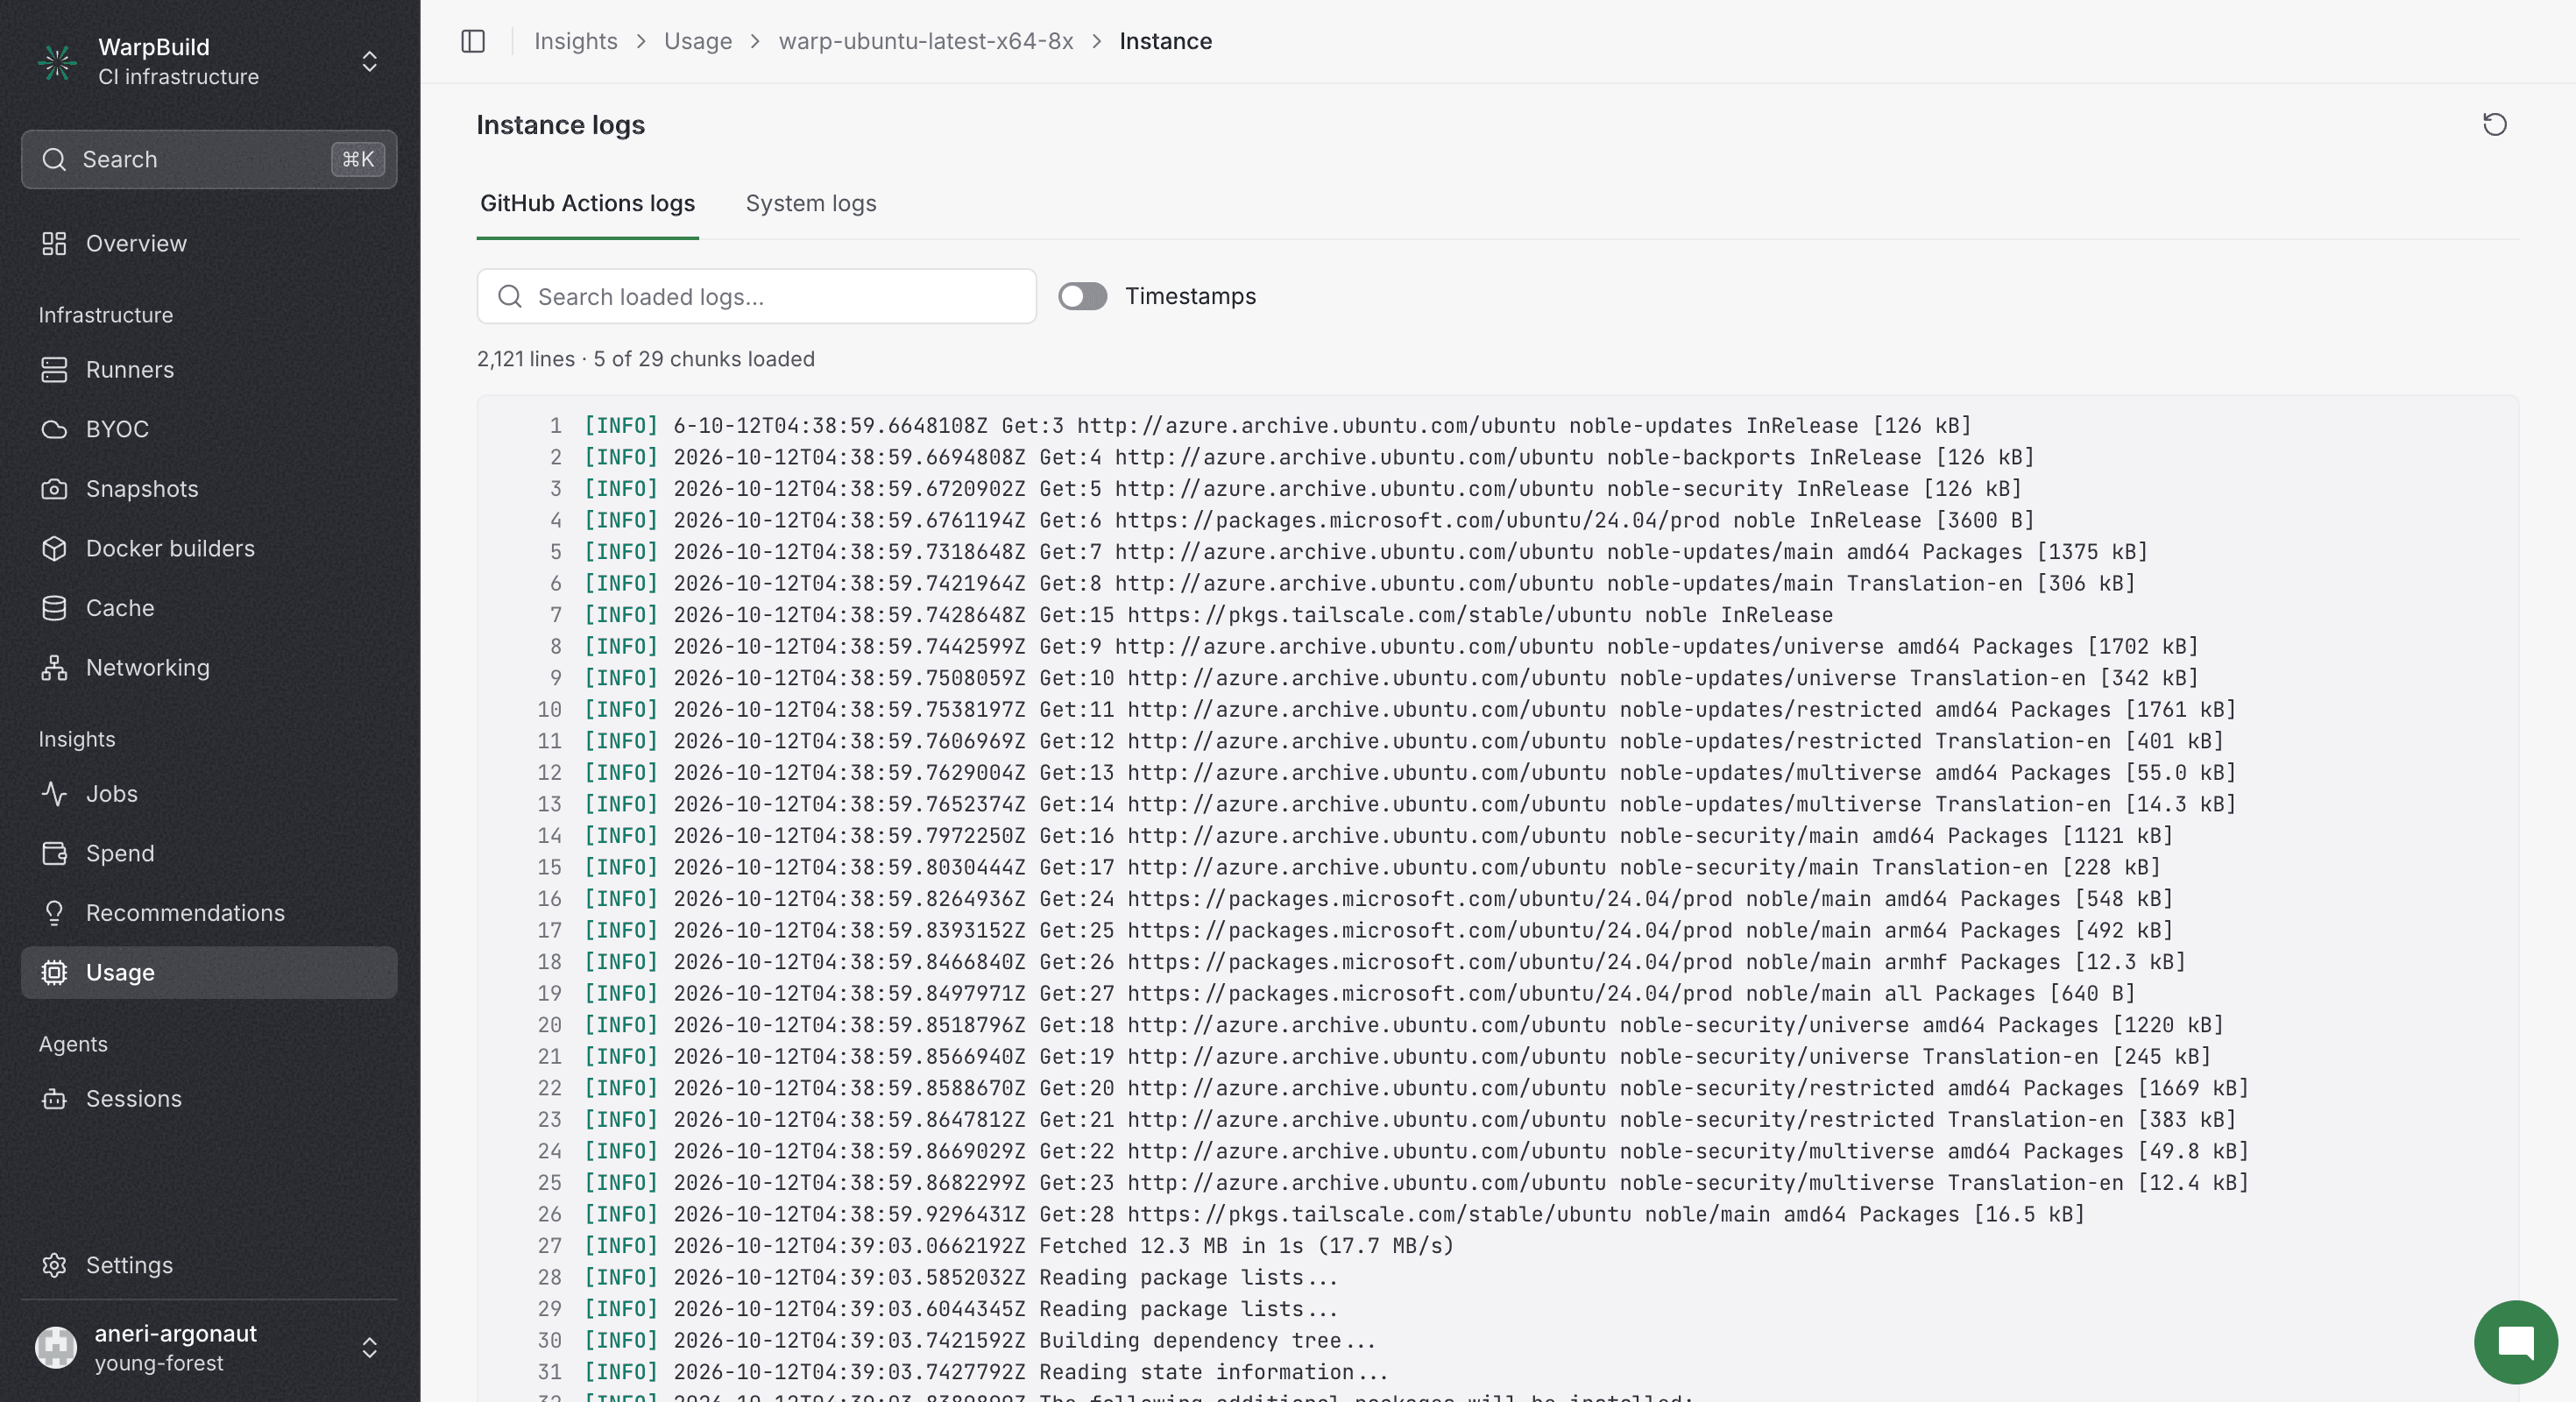The image size is (2576, 1402).
Task: Click the Instance breadcrumb
Action: point(1165,41)
